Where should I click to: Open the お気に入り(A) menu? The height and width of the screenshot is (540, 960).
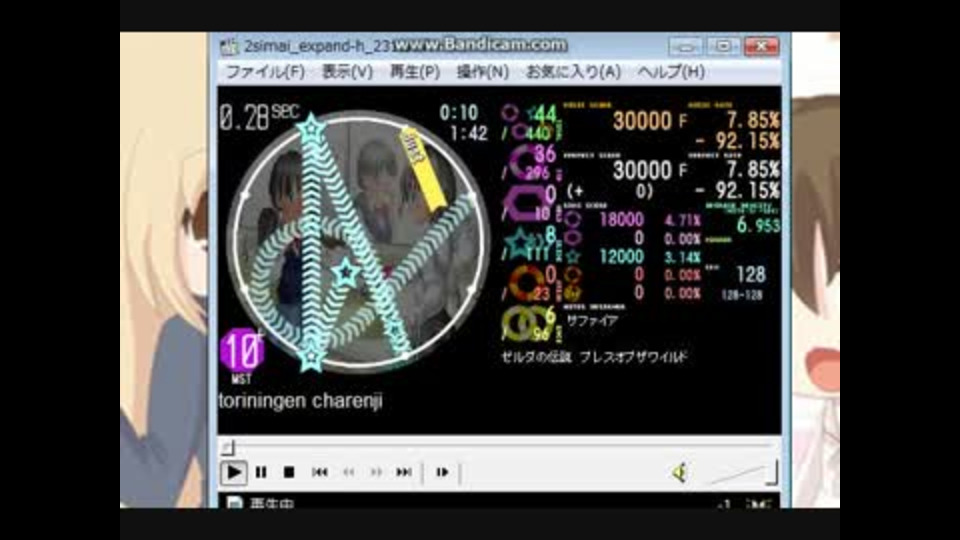pyautogui.click(x=573, y=72)
